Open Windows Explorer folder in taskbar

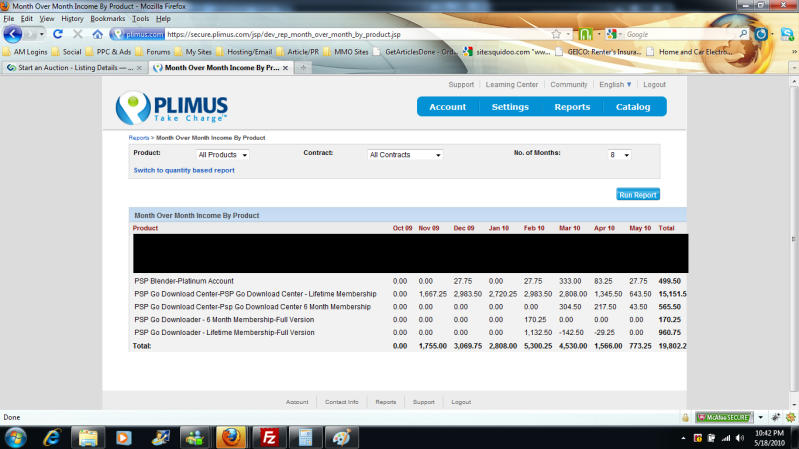click(88, 438)
